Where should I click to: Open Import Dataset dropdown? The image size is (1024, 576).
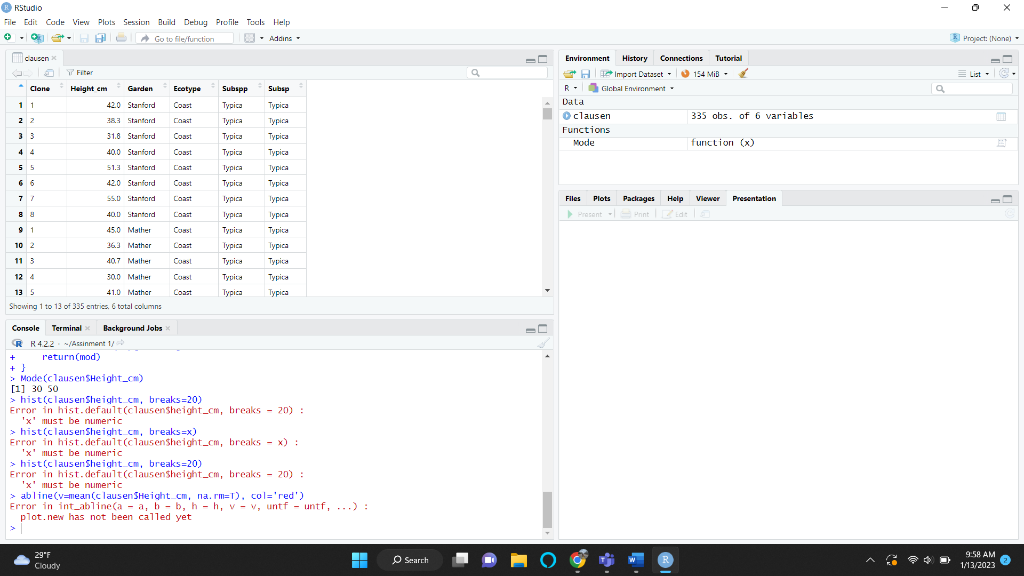click(635, 74)
